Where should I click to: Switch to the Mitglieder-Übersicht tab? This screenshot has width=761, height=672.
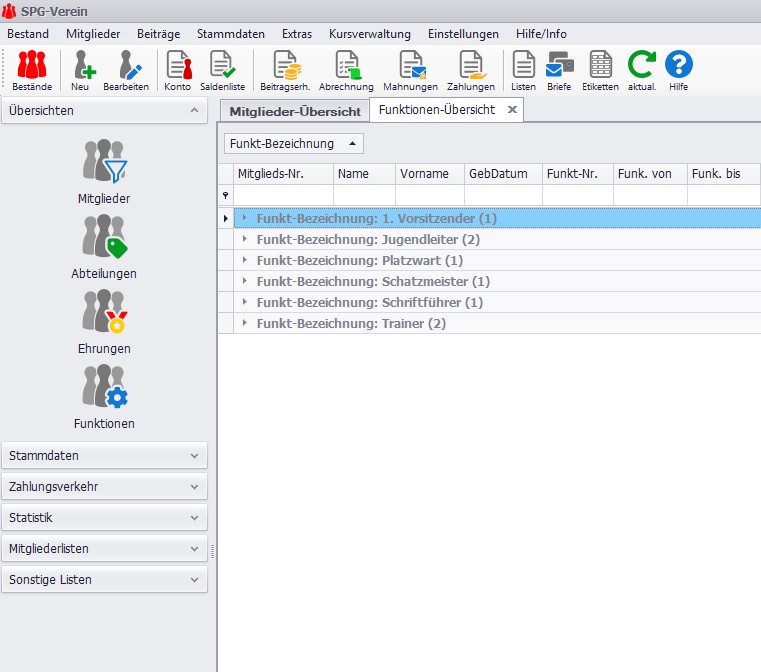[x=294, y=111]
